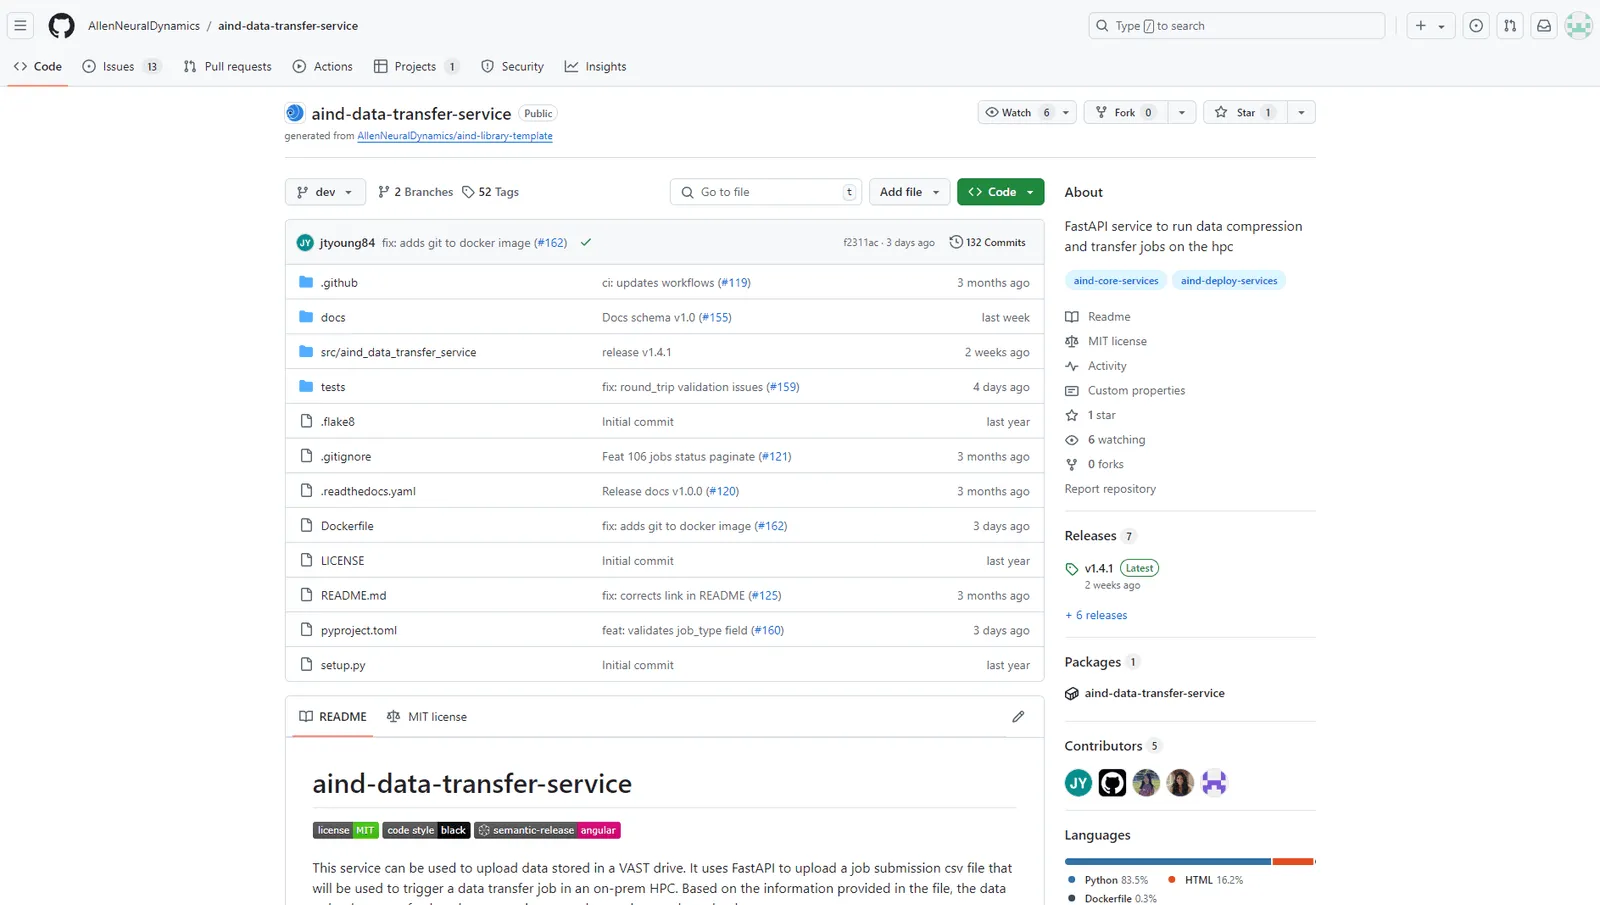Open the green Code dropdown button

1000,192
